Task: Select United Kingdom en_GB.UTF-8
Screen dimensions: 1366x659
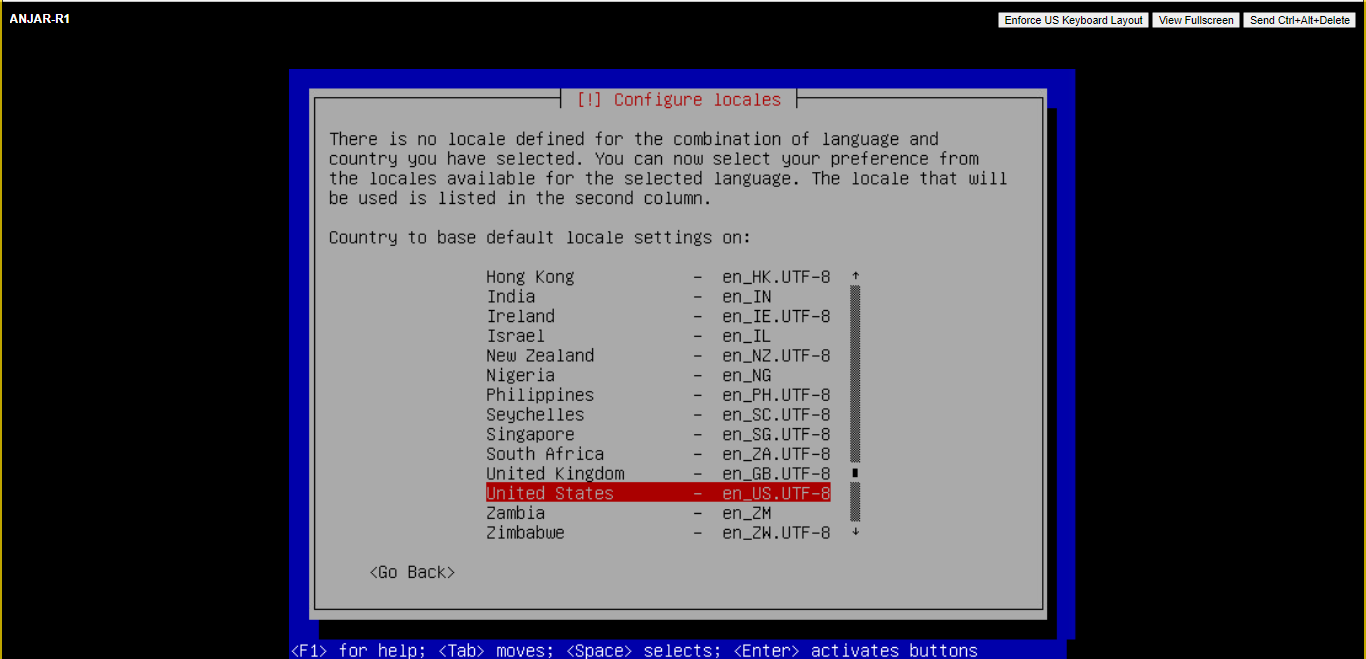Action: pos(657,474)
